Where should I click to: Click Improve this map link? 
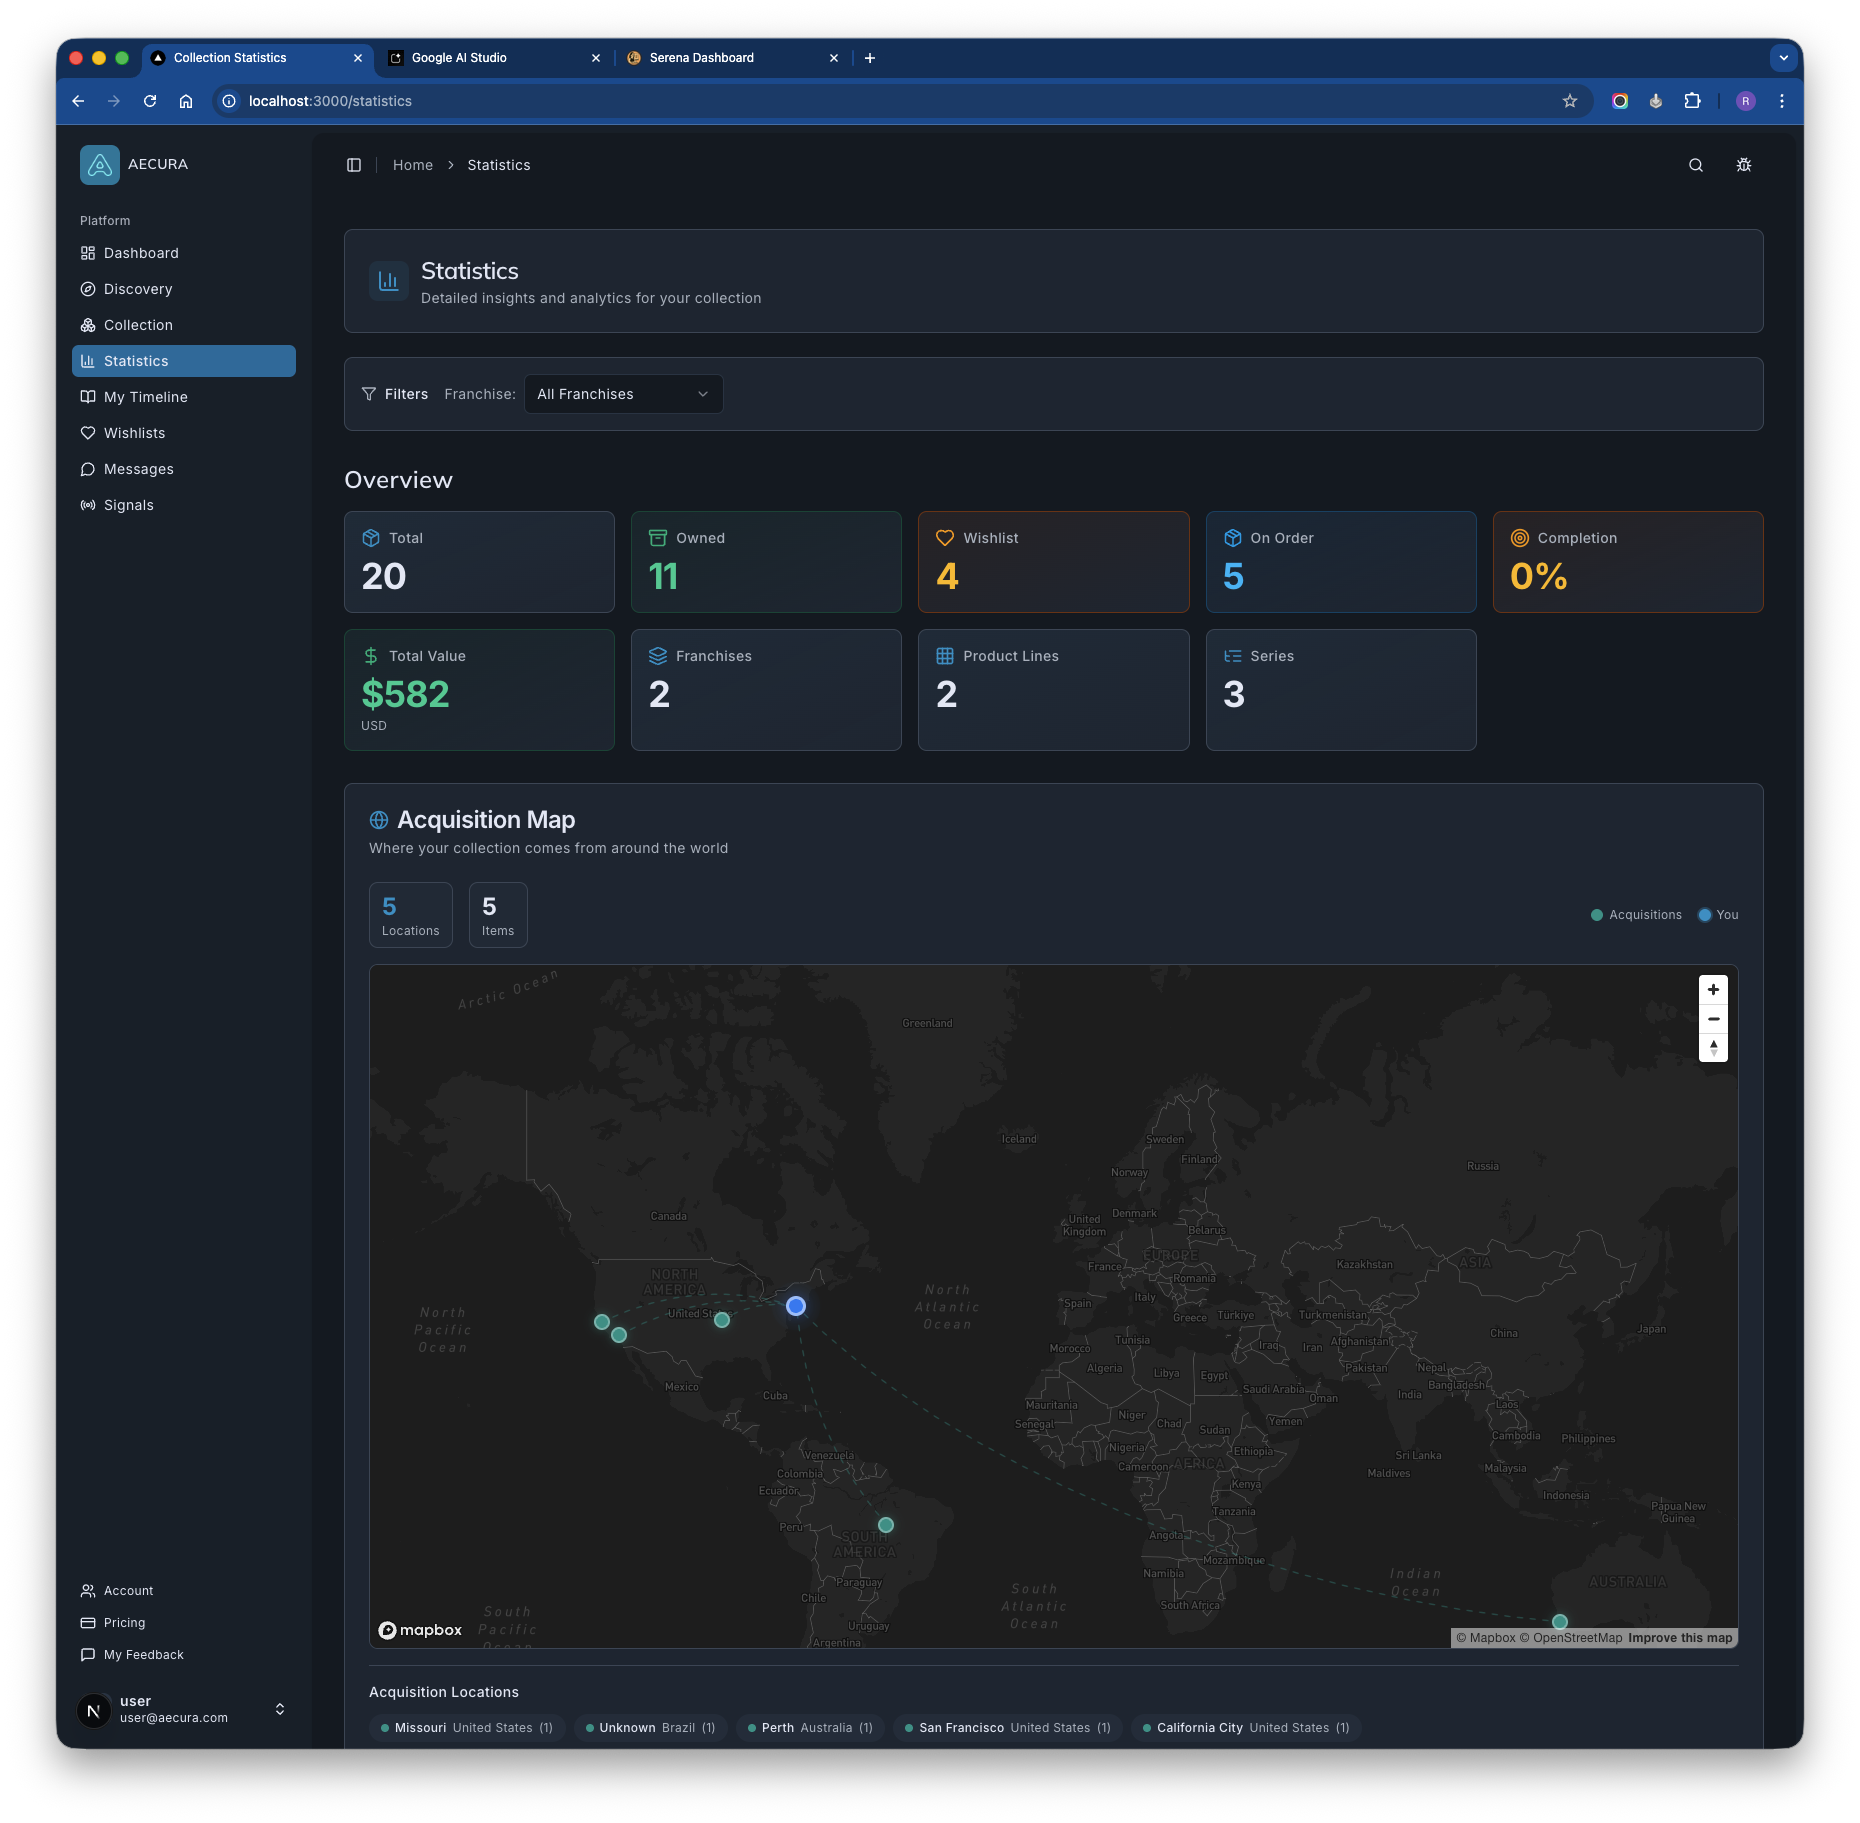point(1680,1638)
